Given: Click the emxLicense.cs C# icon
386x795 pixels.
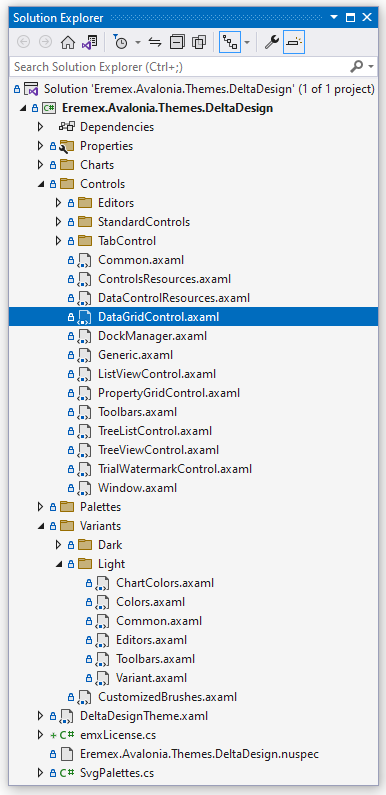Looking at the screenshot, I should (x=67, y=735).
